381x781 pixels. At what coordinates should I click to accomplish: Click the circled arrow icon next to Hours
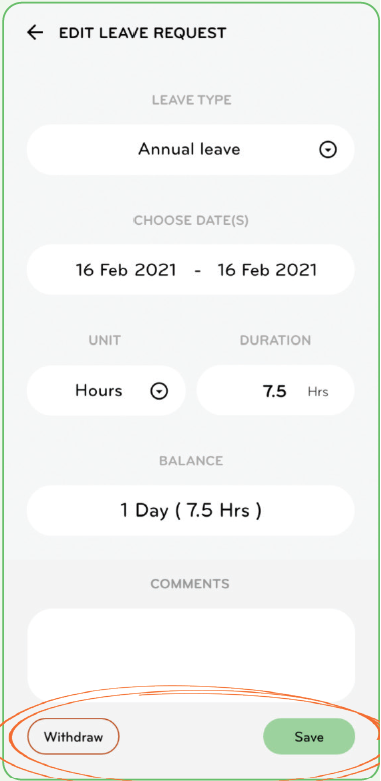(x=159, y=391)
